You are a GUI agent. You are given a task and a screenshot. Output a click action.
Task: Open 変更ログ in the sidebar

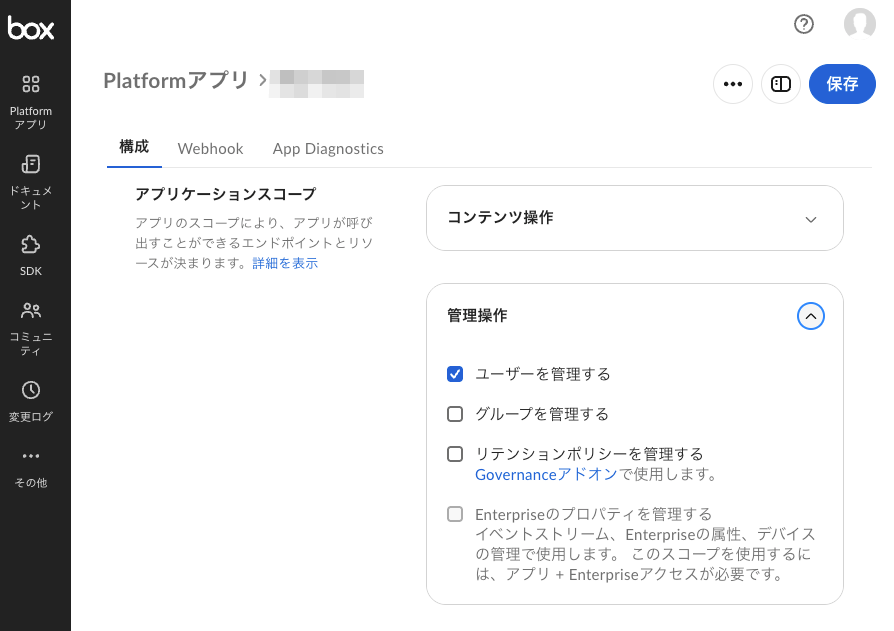(x=31, y=402)
